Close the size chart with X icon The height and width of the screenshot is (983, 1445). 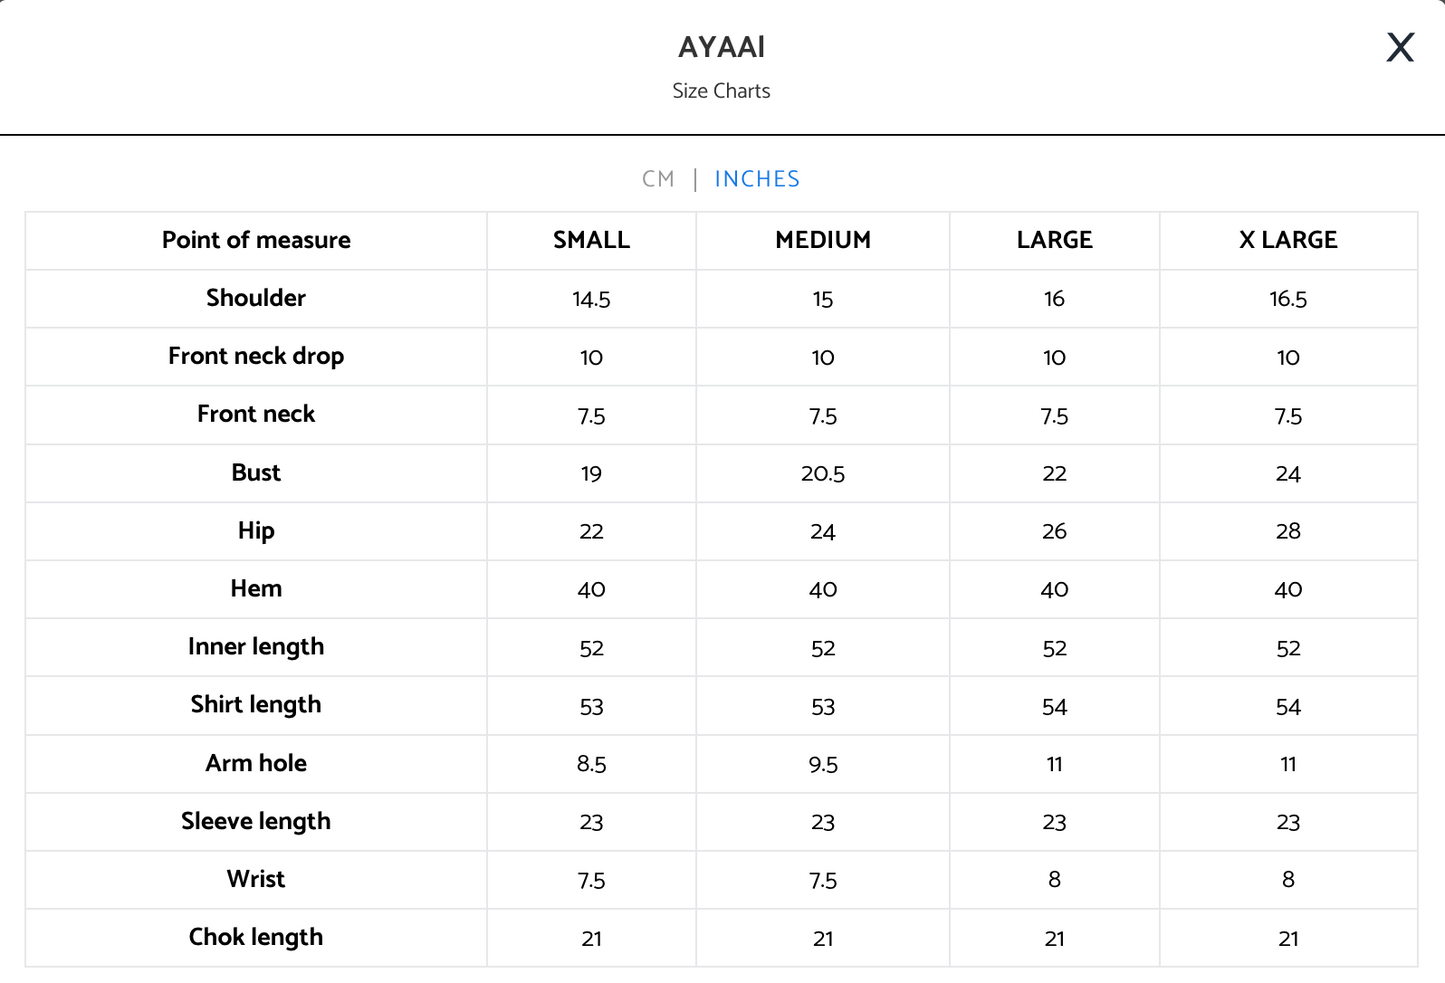click(1400, 47)
